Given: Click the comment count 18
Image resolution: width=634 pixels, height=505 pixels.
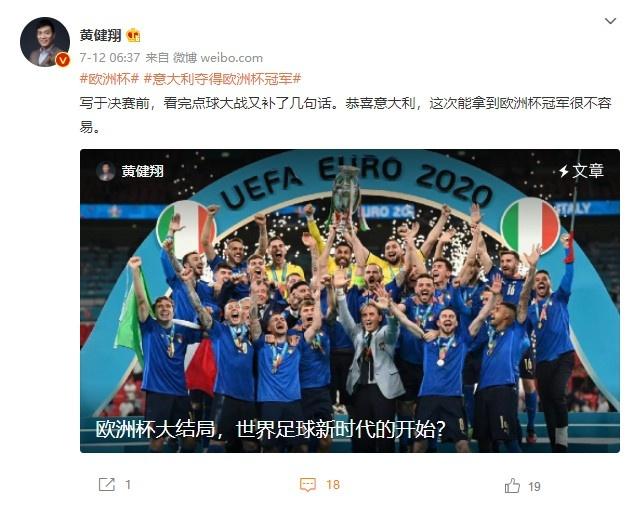Looking at the screenshot, I should 333,484.
